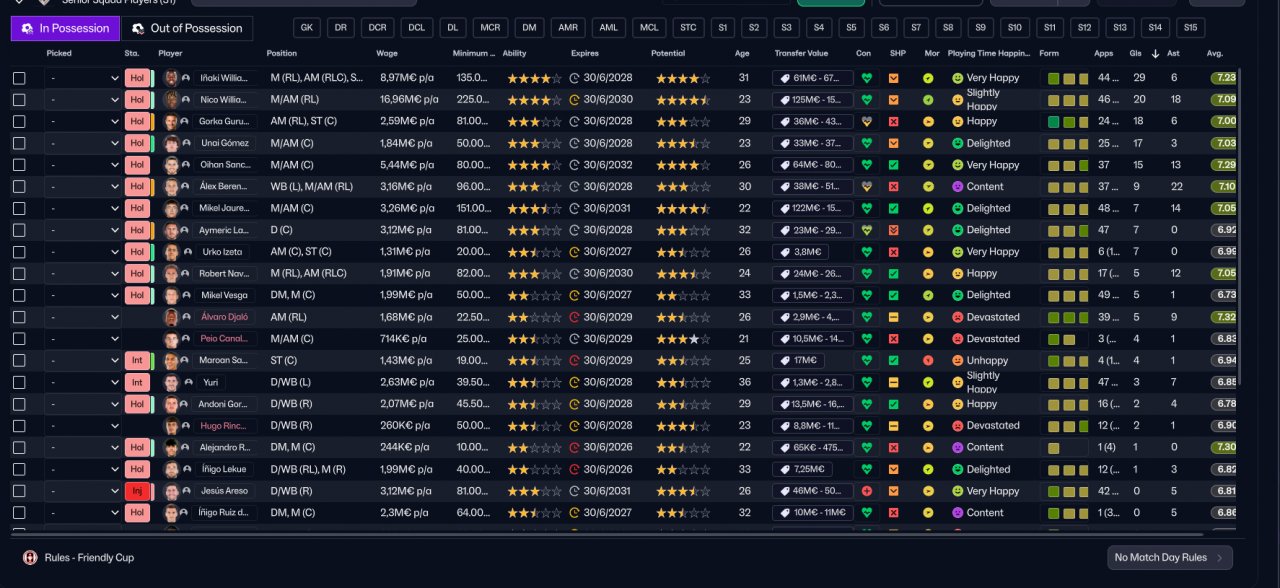Viewport: 1280px width, 588px height.
Task: Tick the checkbox for Iñaki Williams' row
Action: coord(19,78)
